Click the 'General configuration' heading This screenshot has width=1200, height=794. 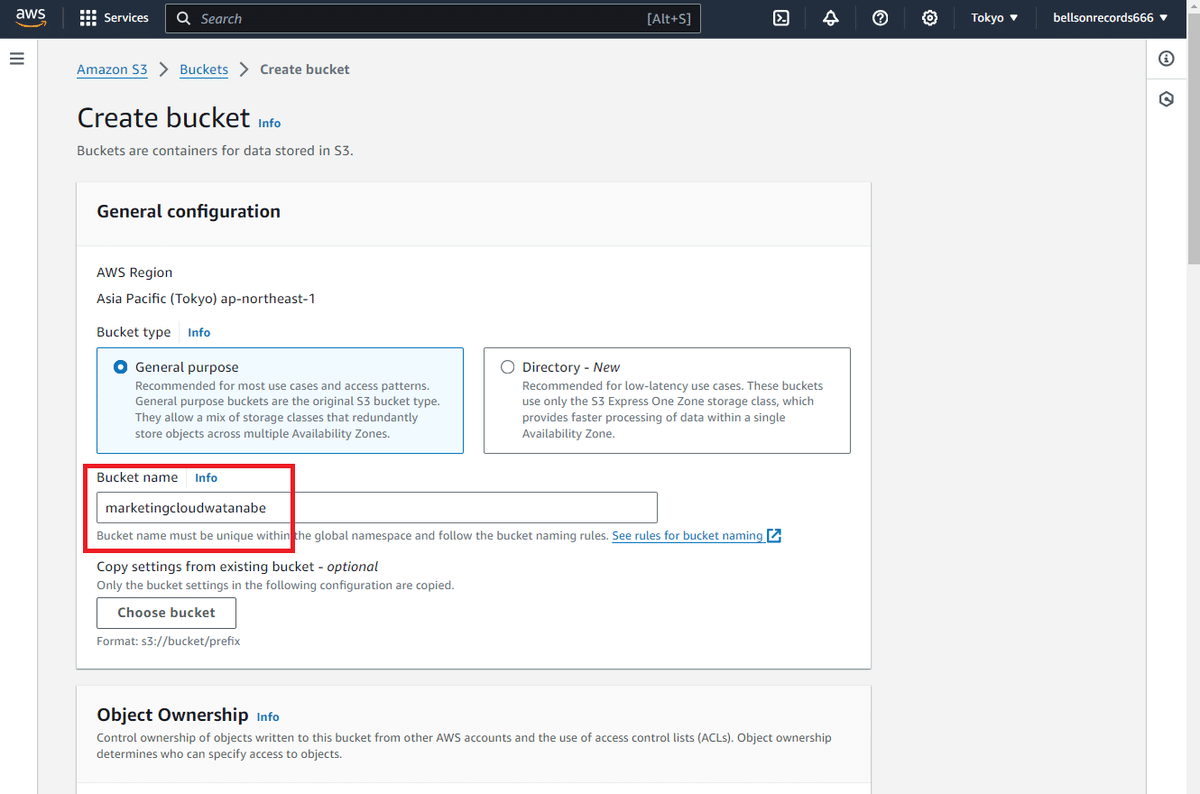(189, 211)
